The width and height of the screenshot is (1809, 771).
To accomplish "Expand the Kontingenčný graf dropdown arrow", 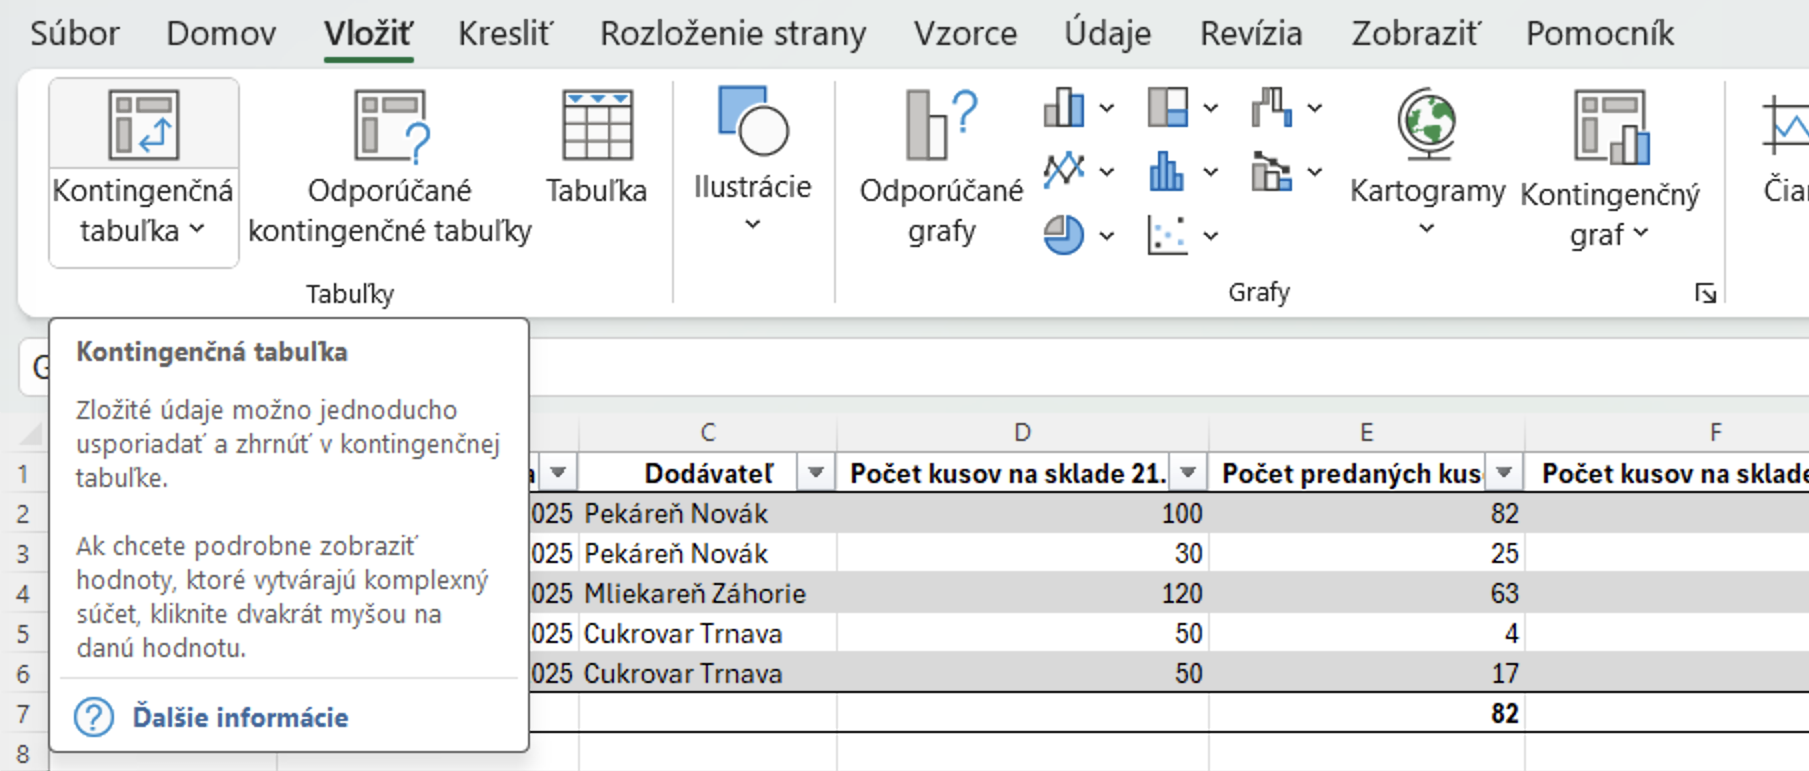I will (x=1640, y=233).
